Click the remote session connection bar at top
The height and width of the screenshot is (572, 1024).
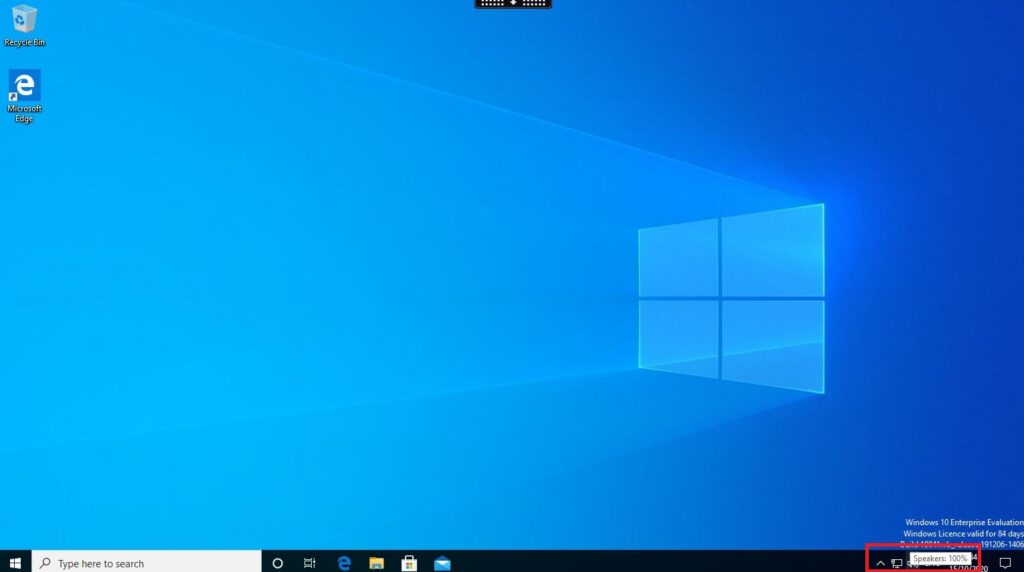tap(513, 4)
